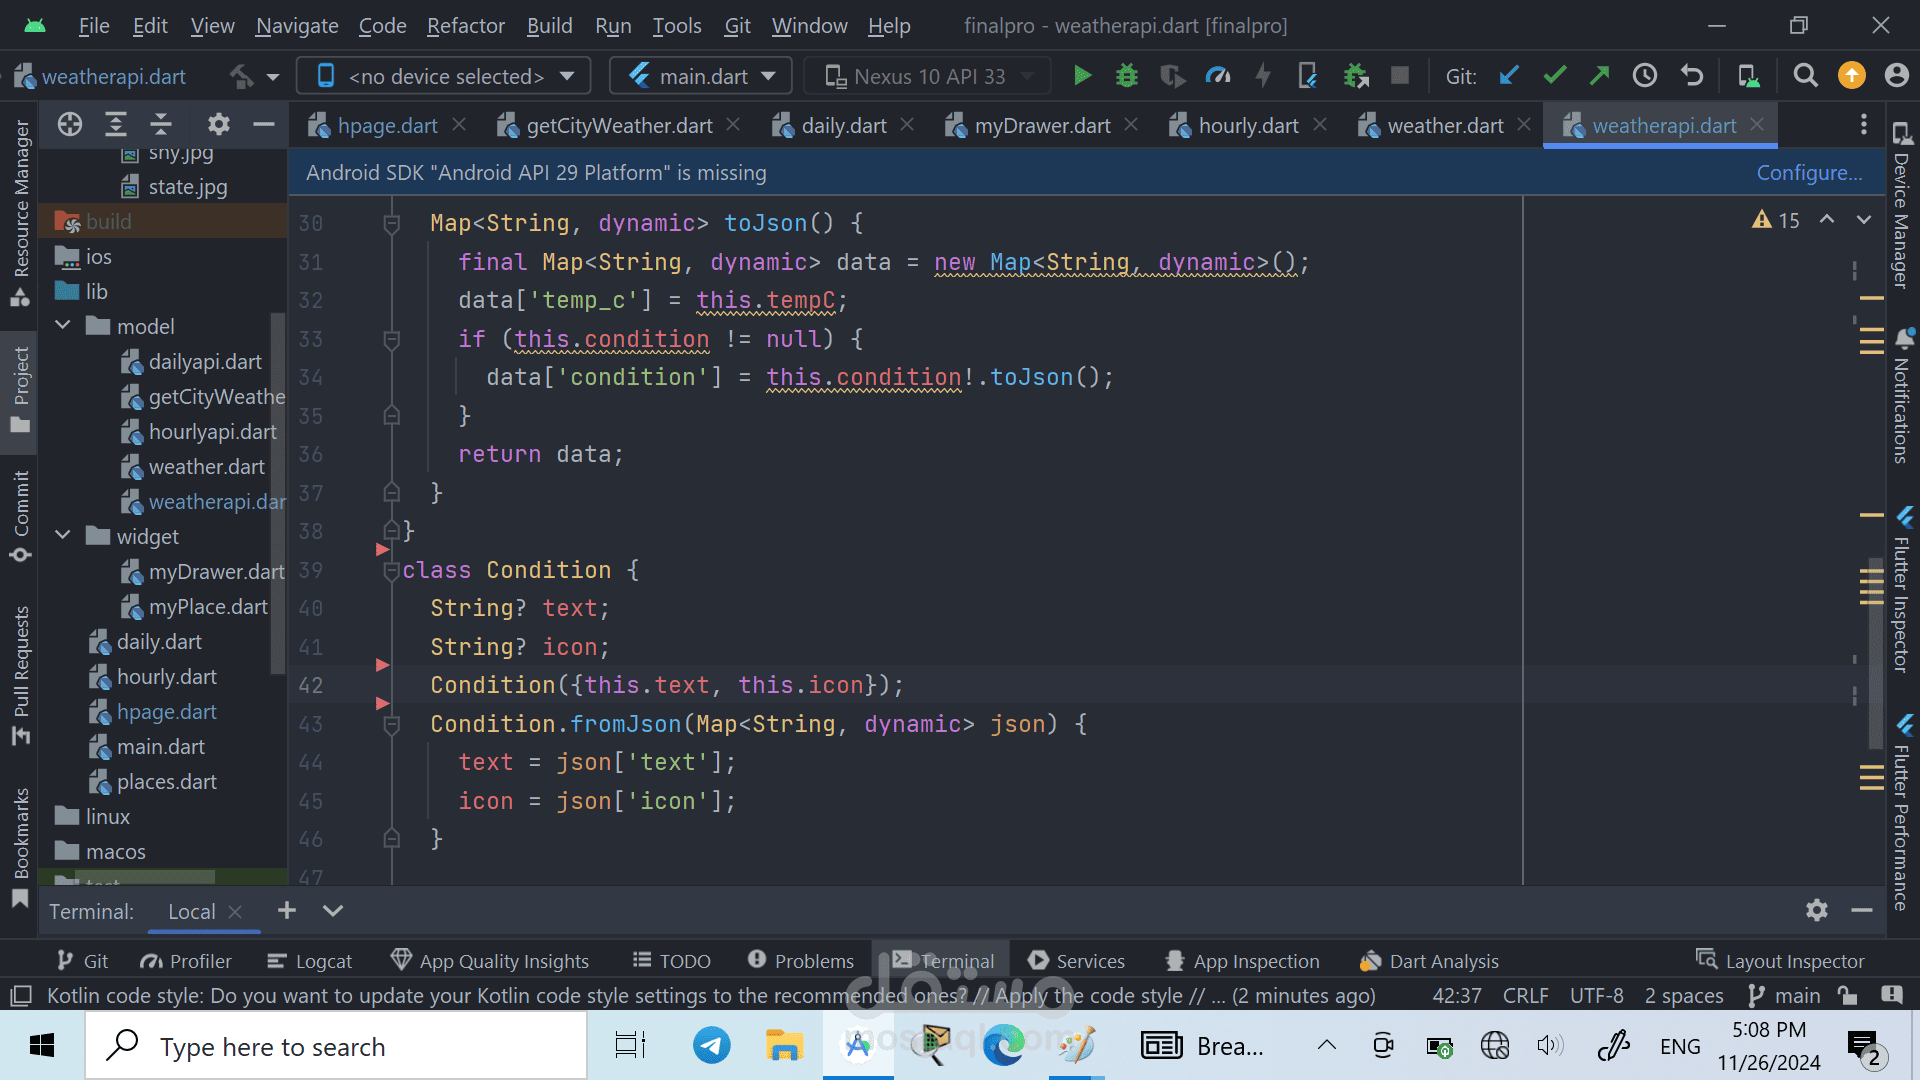Commit changes with the Git green checkmark icon

[x=1554, y=76]
